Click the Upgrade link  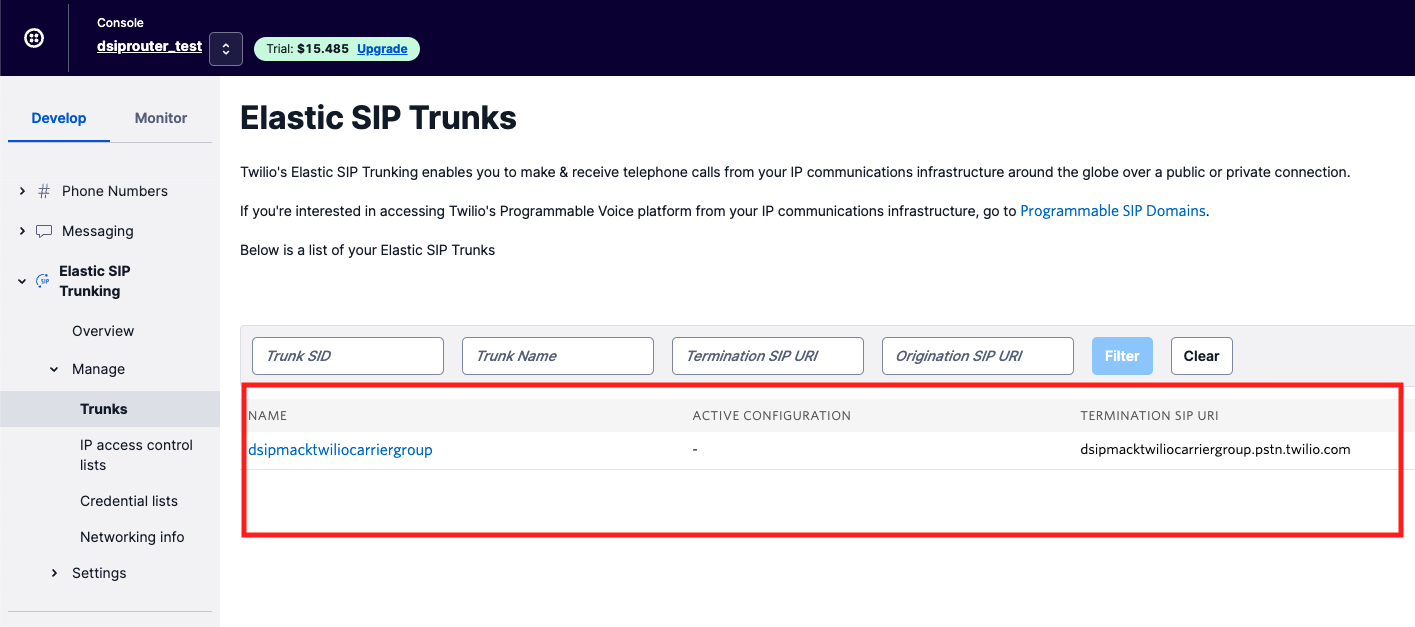[x=381, y=48]
